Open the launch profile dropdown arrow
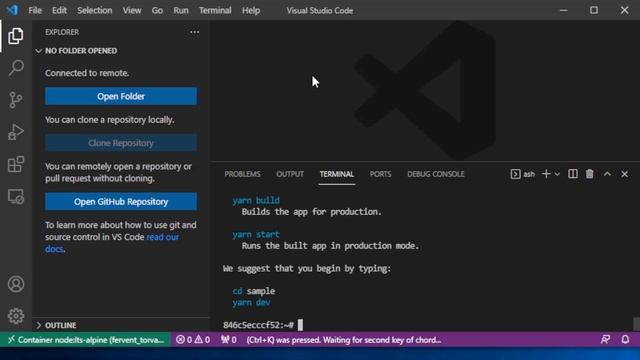640x360 pixels. point(557,174)
